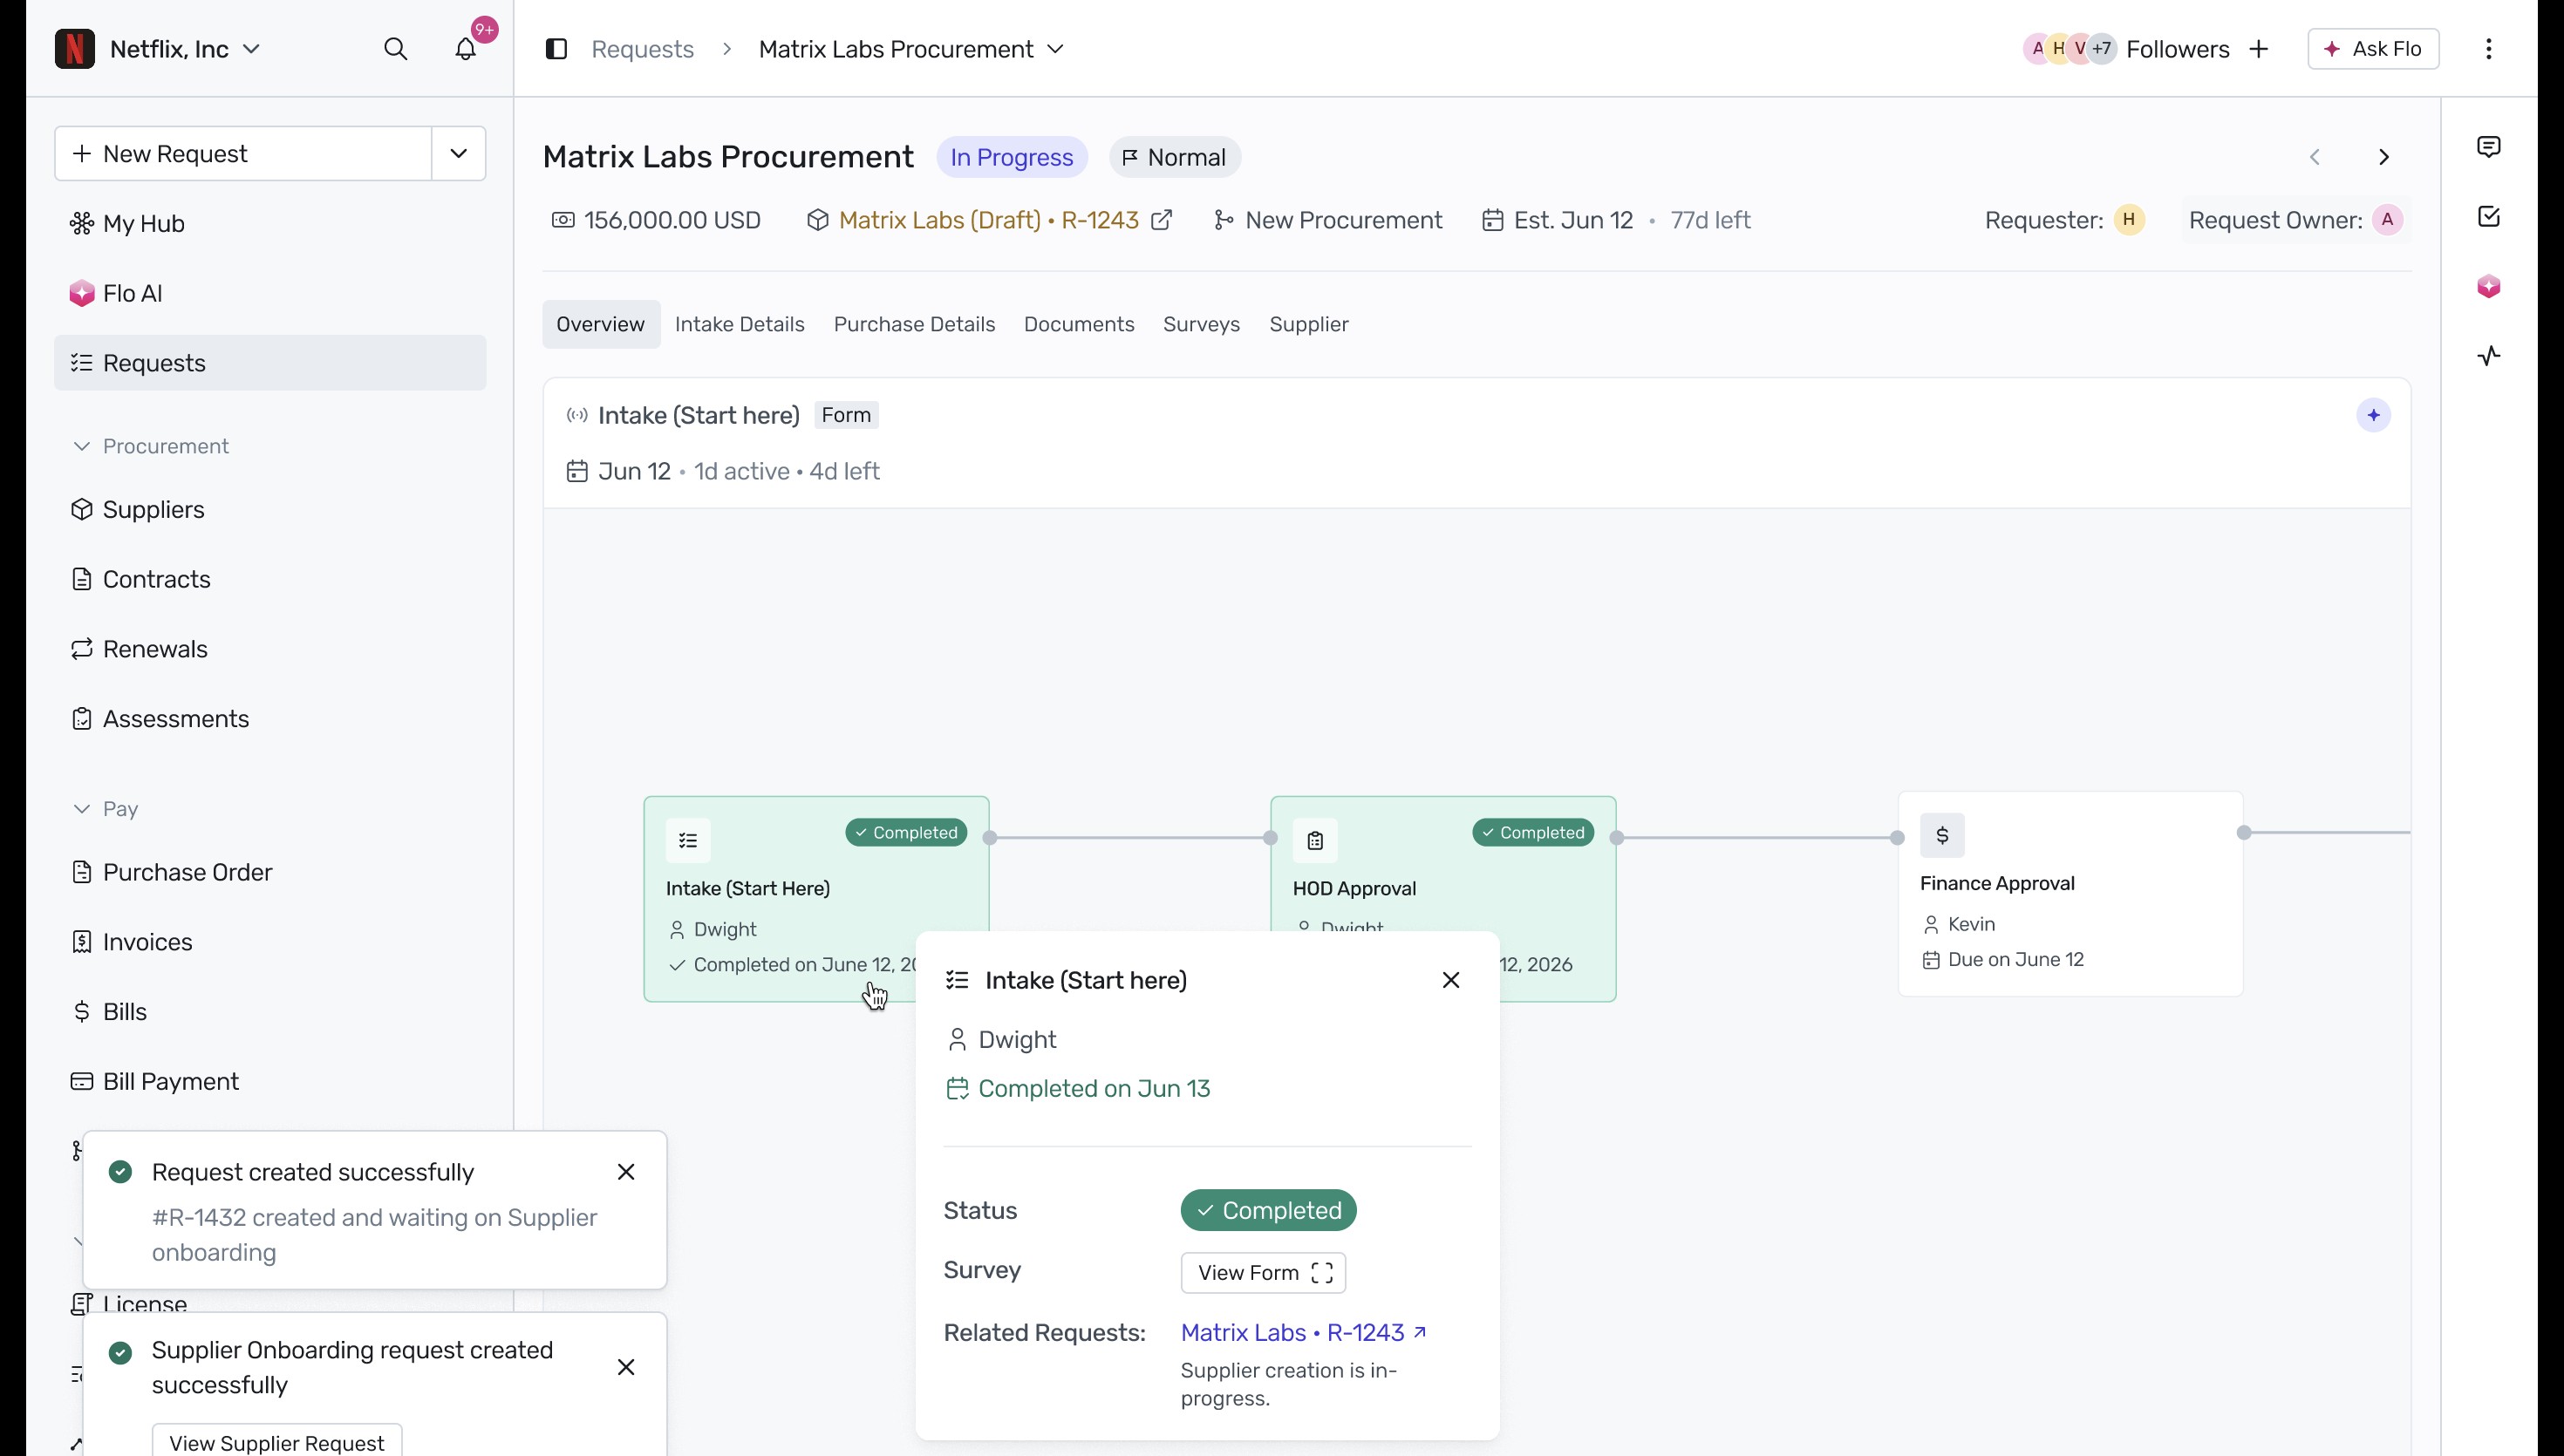Image resolution: width=2564 pixels, height=1456 pixels.
Task: Click the HOD Approval clipboard icon
Action: click(x=1315, y=840)
